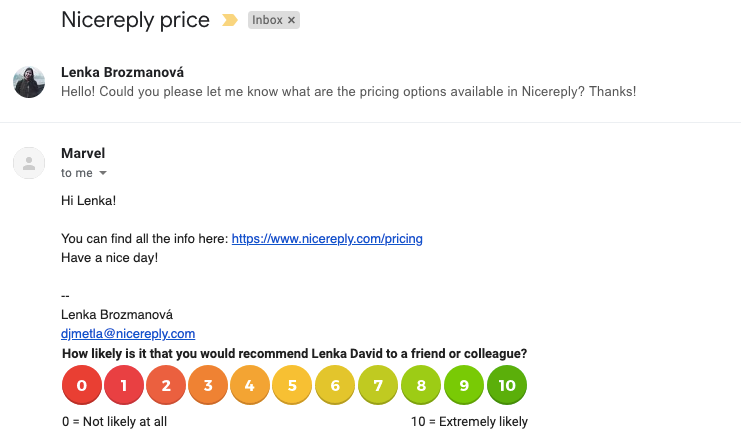Rate 2 on the recommendation scale
Image resolution: width=741 pixels, height=442 pixels.
166,385
